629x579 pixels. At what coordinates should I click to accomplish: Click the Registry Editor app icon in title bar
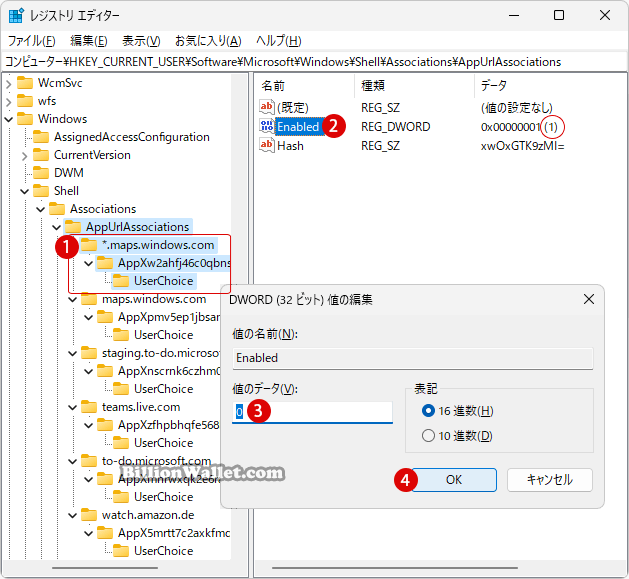(x=16, y=15)
